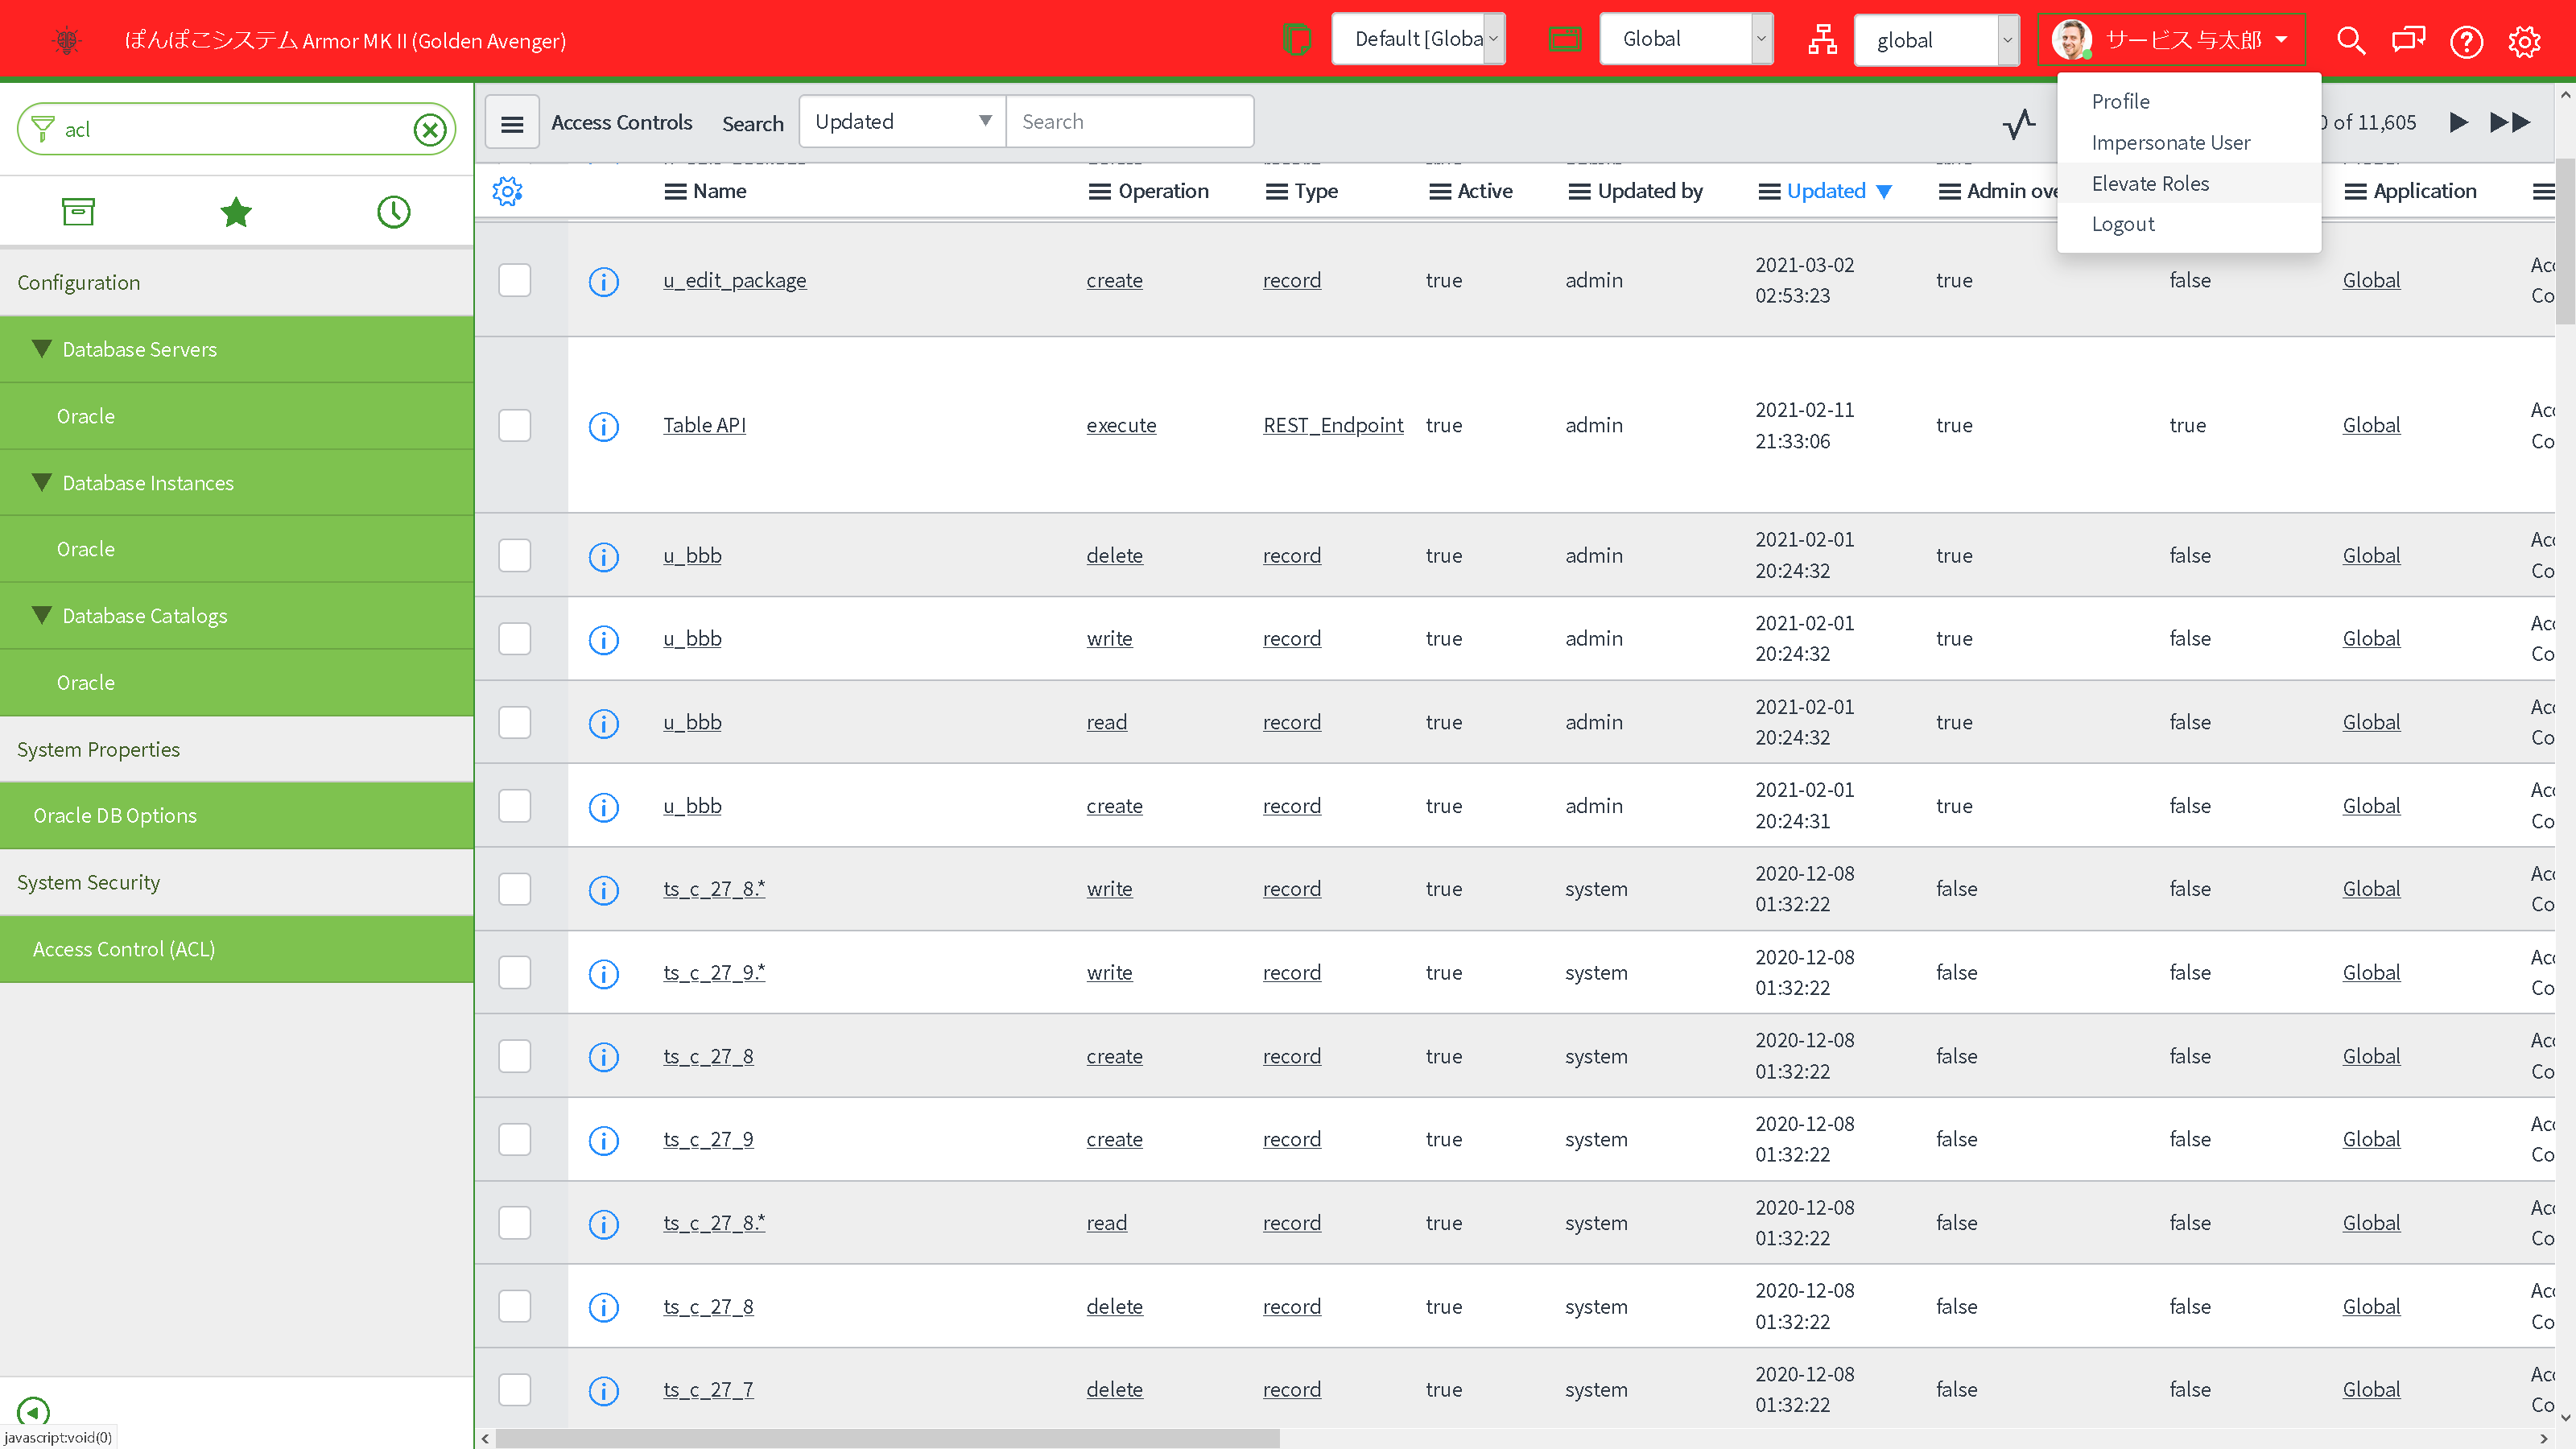Image resolution: width=2576 pixels, height=1449 pixels.
Task: Collapse the Database Servers tree node
Action: click(x=42, y=349)
